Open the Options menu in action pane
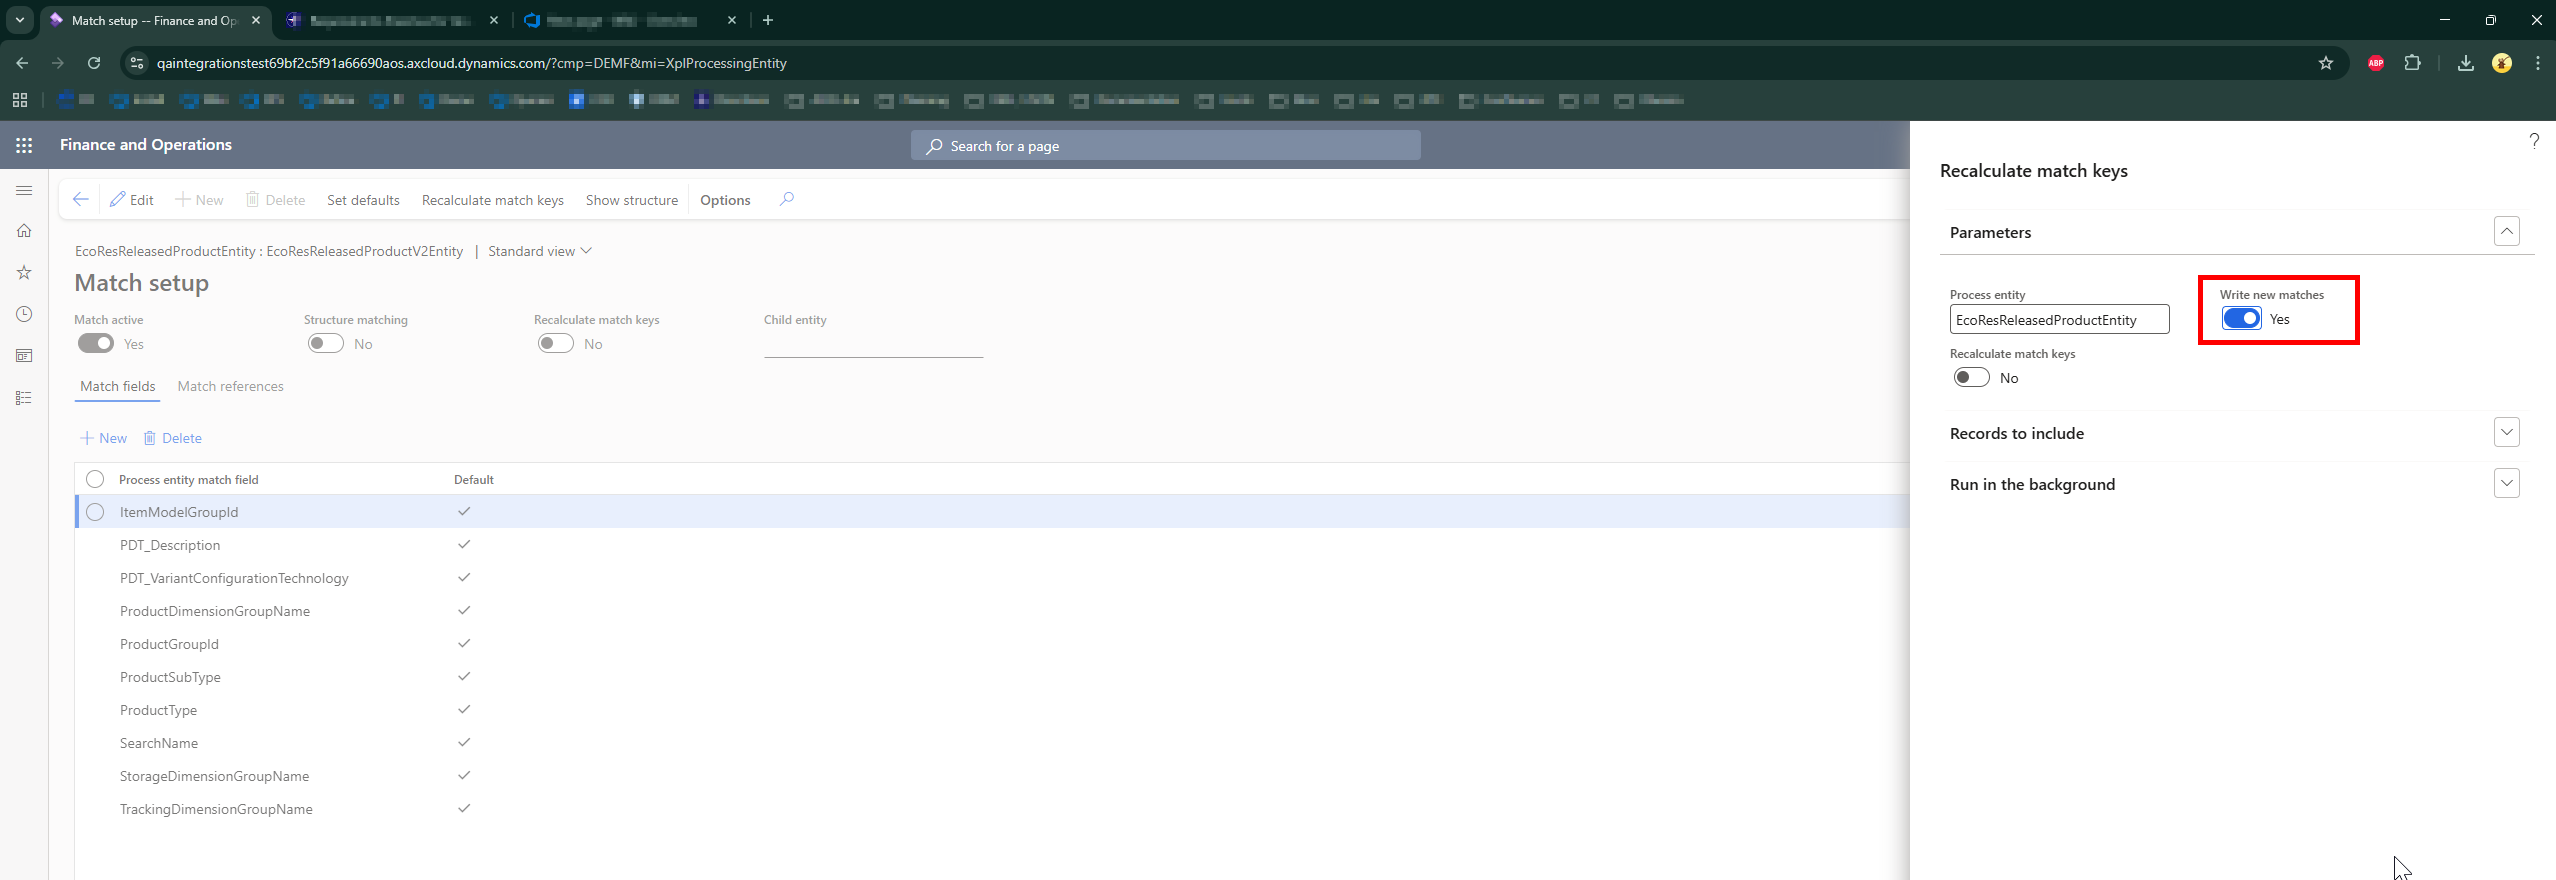2556x880 pixels. [725, 200]
